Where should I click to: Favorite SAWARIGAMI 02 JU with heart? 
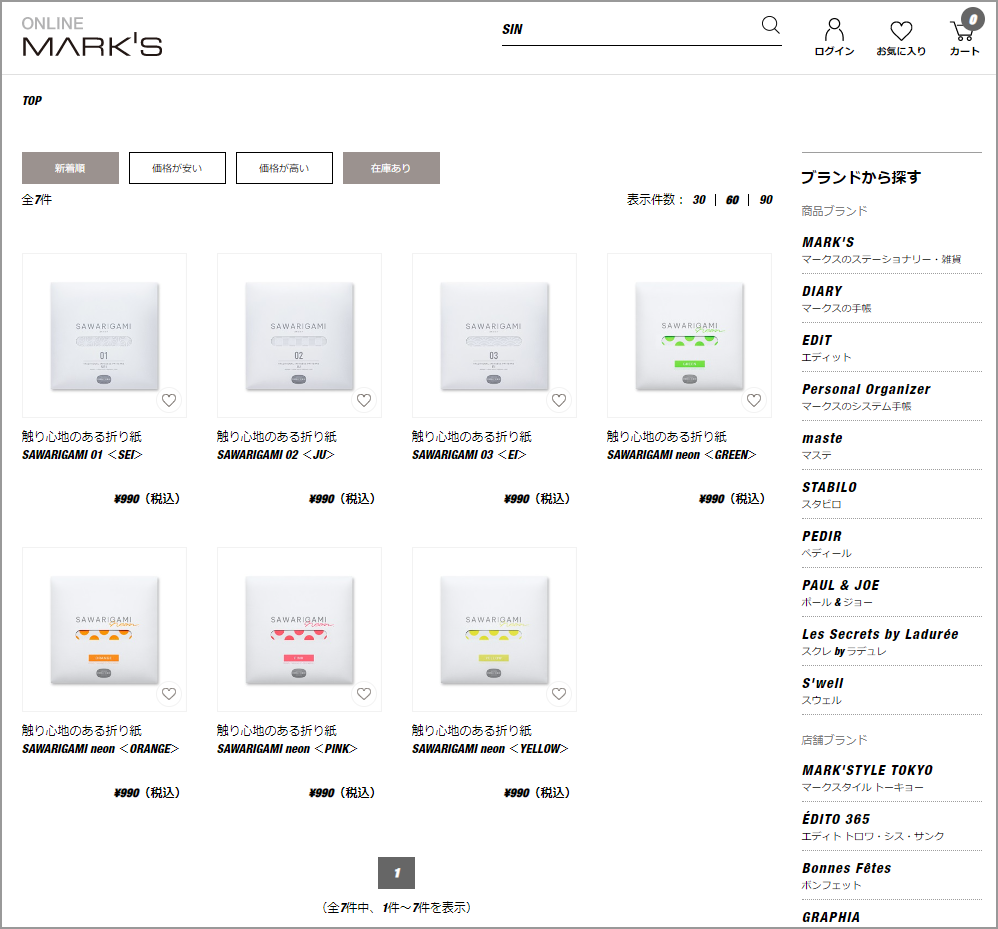click(364, 400)
